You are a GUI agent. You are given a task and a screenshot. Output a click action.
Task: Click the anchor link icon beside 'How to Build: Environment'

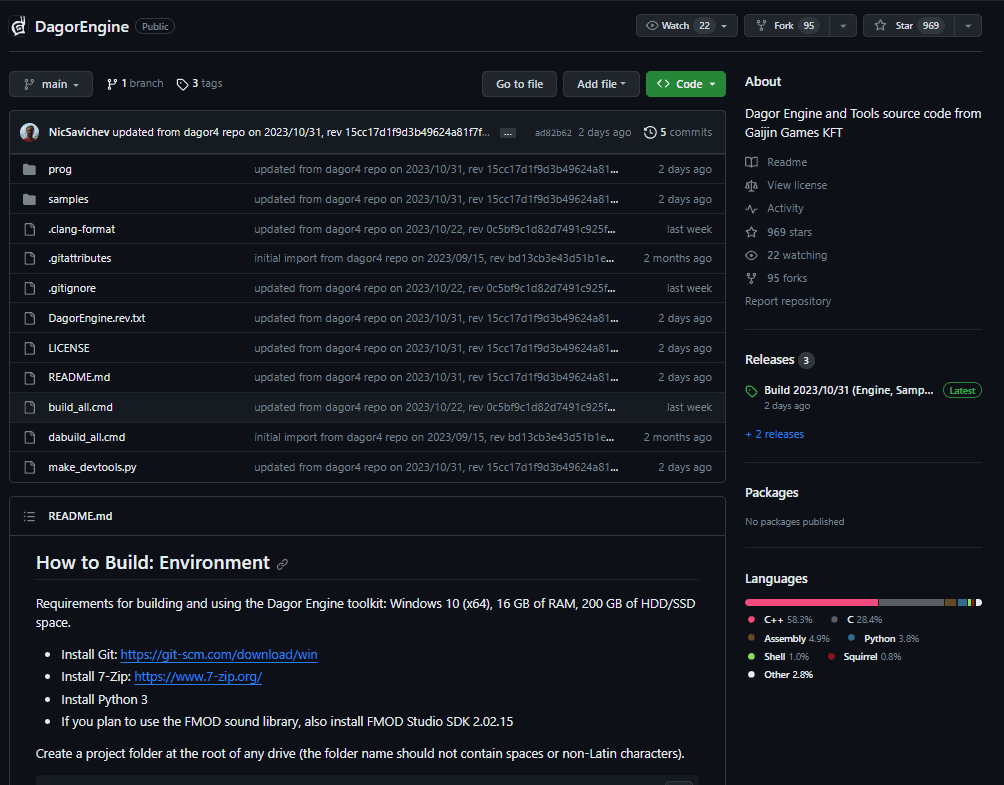[282, 563]
